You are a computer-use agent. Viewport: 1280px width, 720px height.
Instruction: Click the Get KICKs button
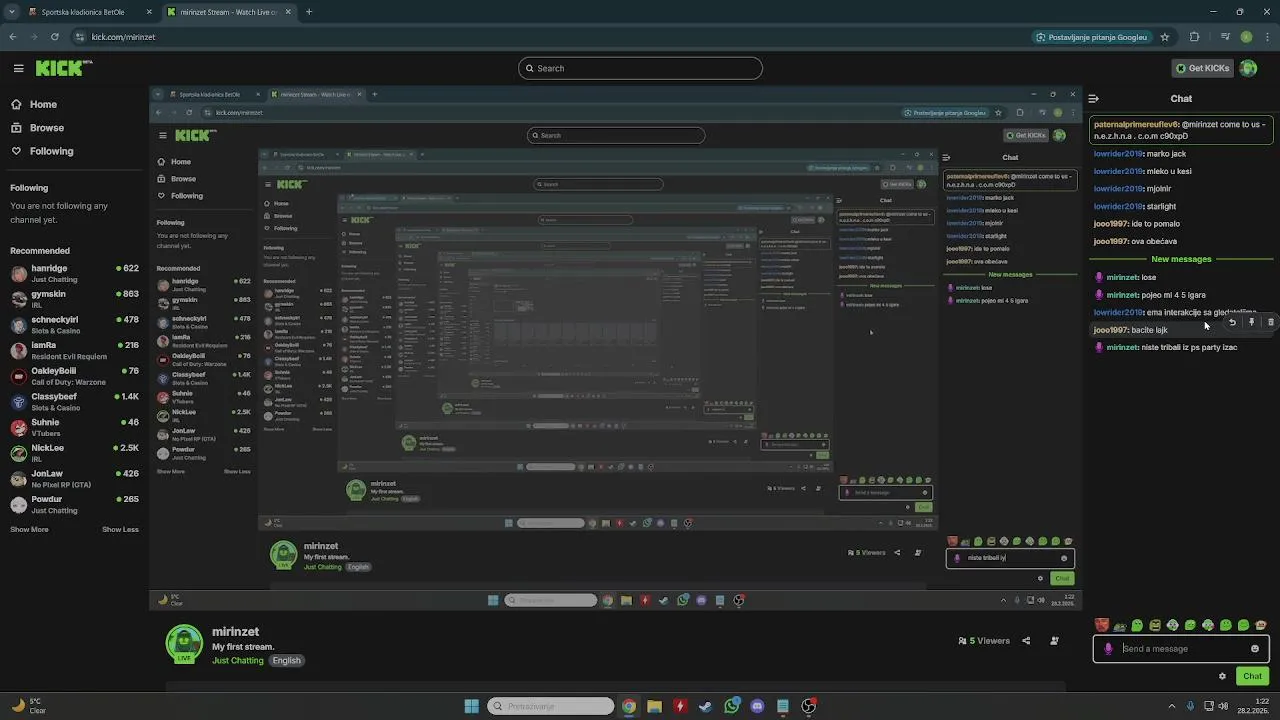click(x=1201, y=68)
